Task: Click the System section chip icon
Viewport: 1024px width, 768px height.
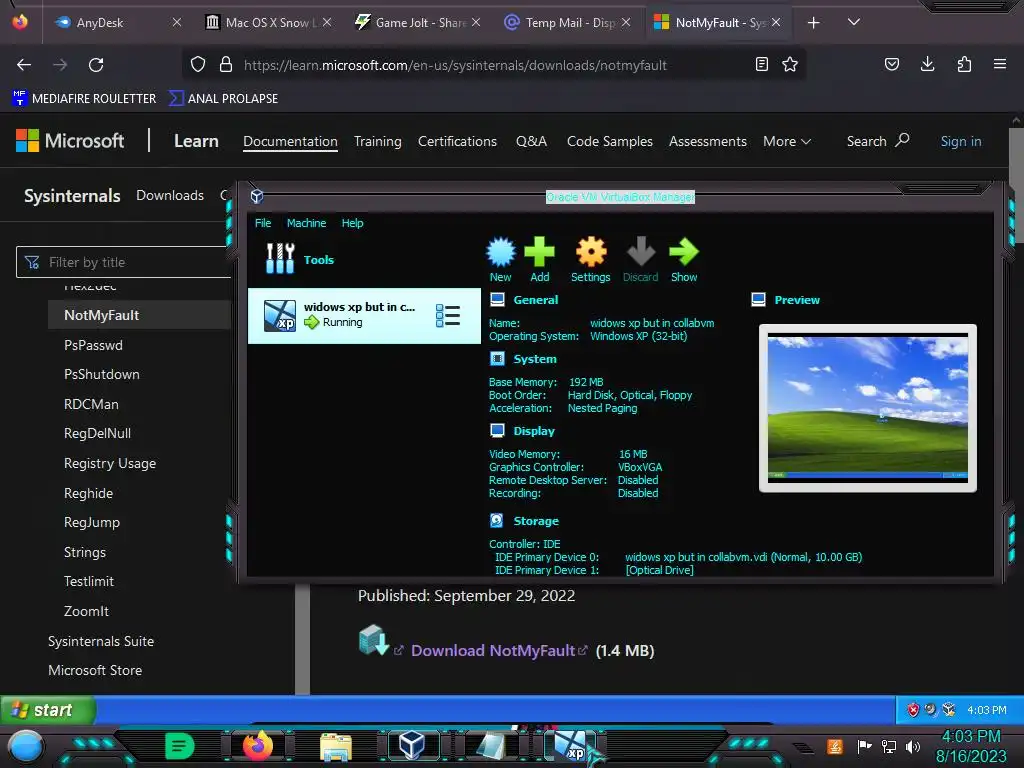Action: click(497, 359)
